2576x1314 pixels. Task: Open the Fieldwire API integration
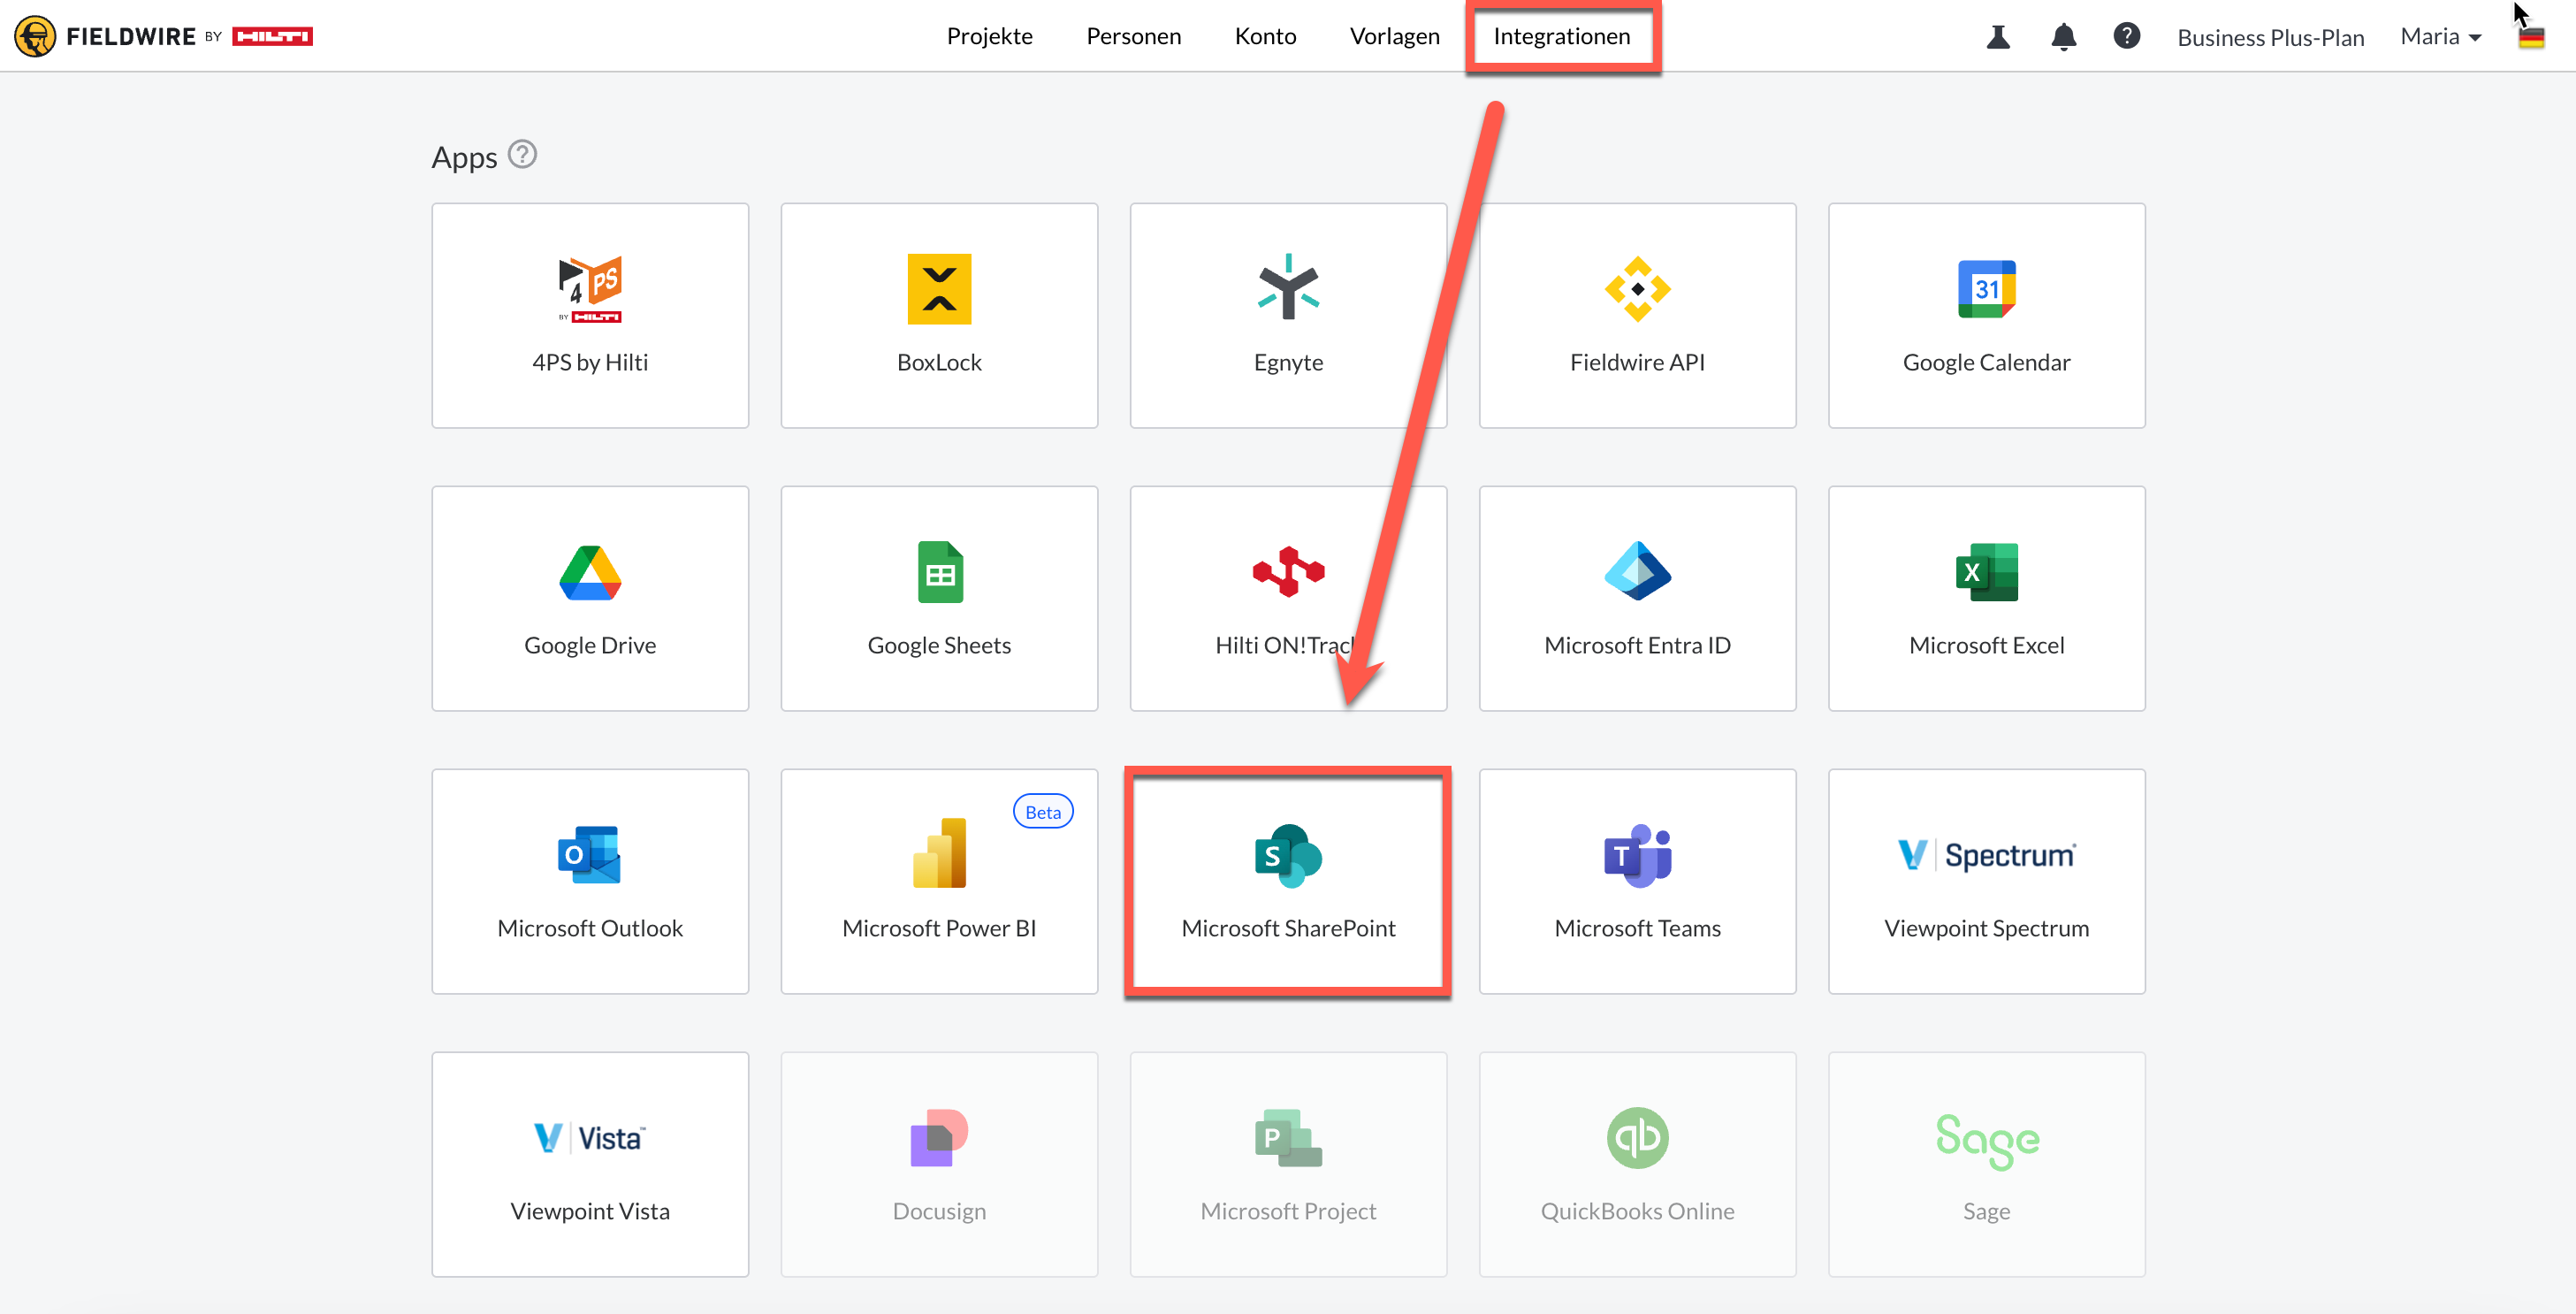pyautogui.click(x=1637, y=316)
